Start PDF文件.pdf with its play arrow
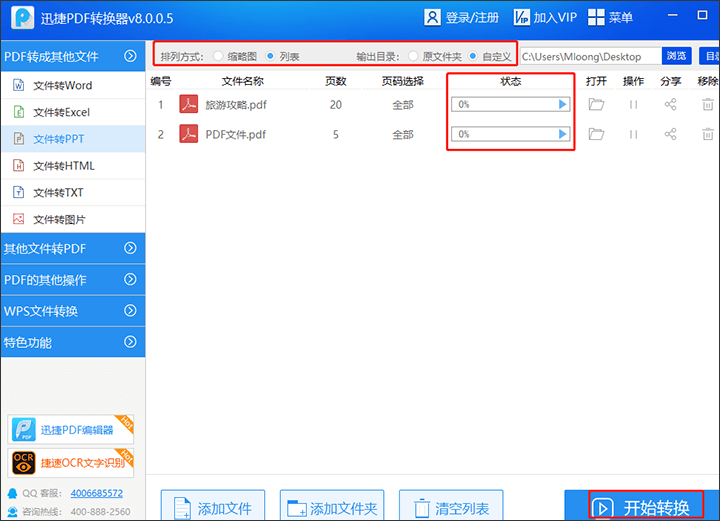This screenshot has width=720, height=521. click(562, 134)
